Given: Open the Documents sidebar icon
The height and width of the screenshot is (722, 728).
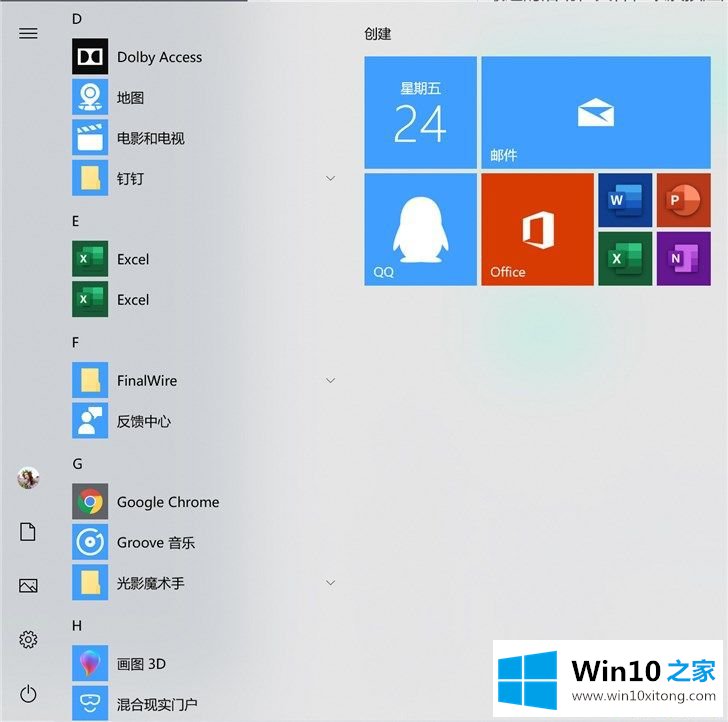Looking at the screenshot, I should click(28, 532).
